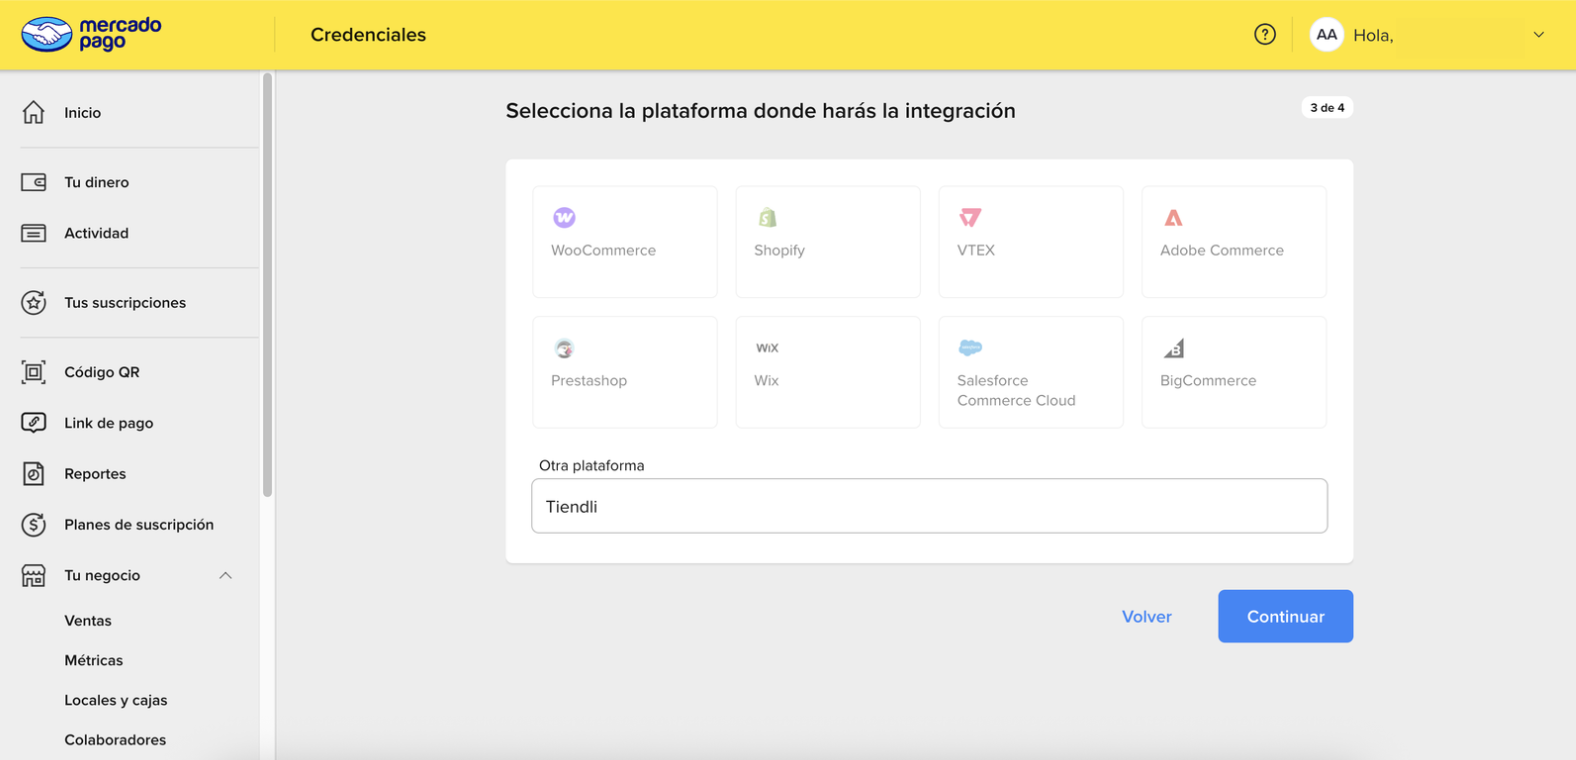
Task: Click the sidebar vertical scrollbar
Action: (x=267, y=285)
